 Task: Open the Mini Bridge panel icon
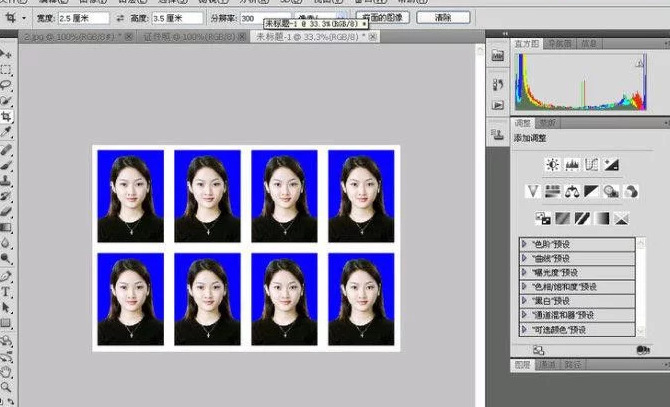(x=498, y=56)
